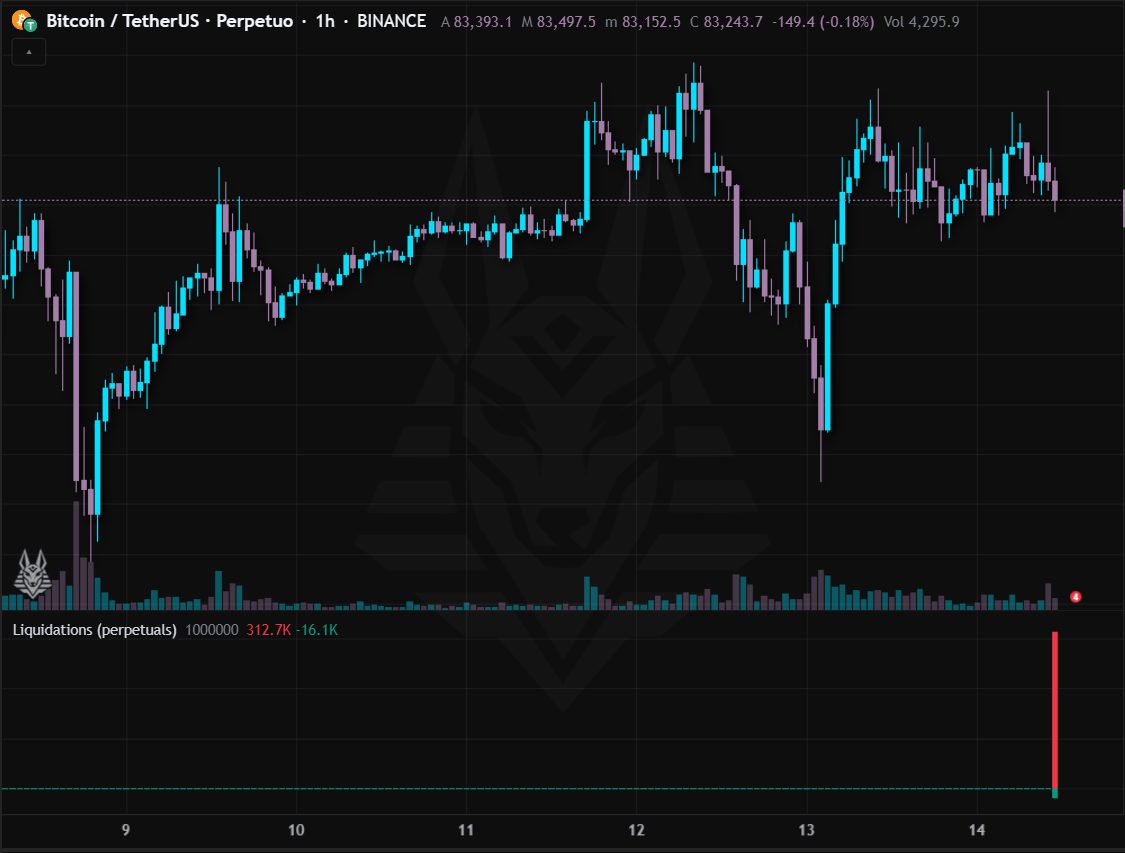The width and height of the screenshot is (1125, 853).
Task: Click the Vol 4,295.9 readout
Action: point(921,22)
